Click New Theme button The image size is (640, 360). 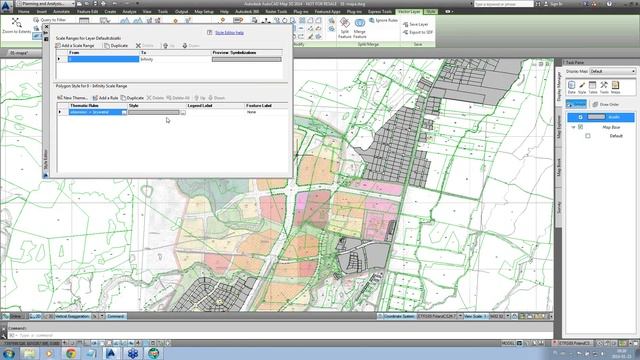click(x=72, y=98)
